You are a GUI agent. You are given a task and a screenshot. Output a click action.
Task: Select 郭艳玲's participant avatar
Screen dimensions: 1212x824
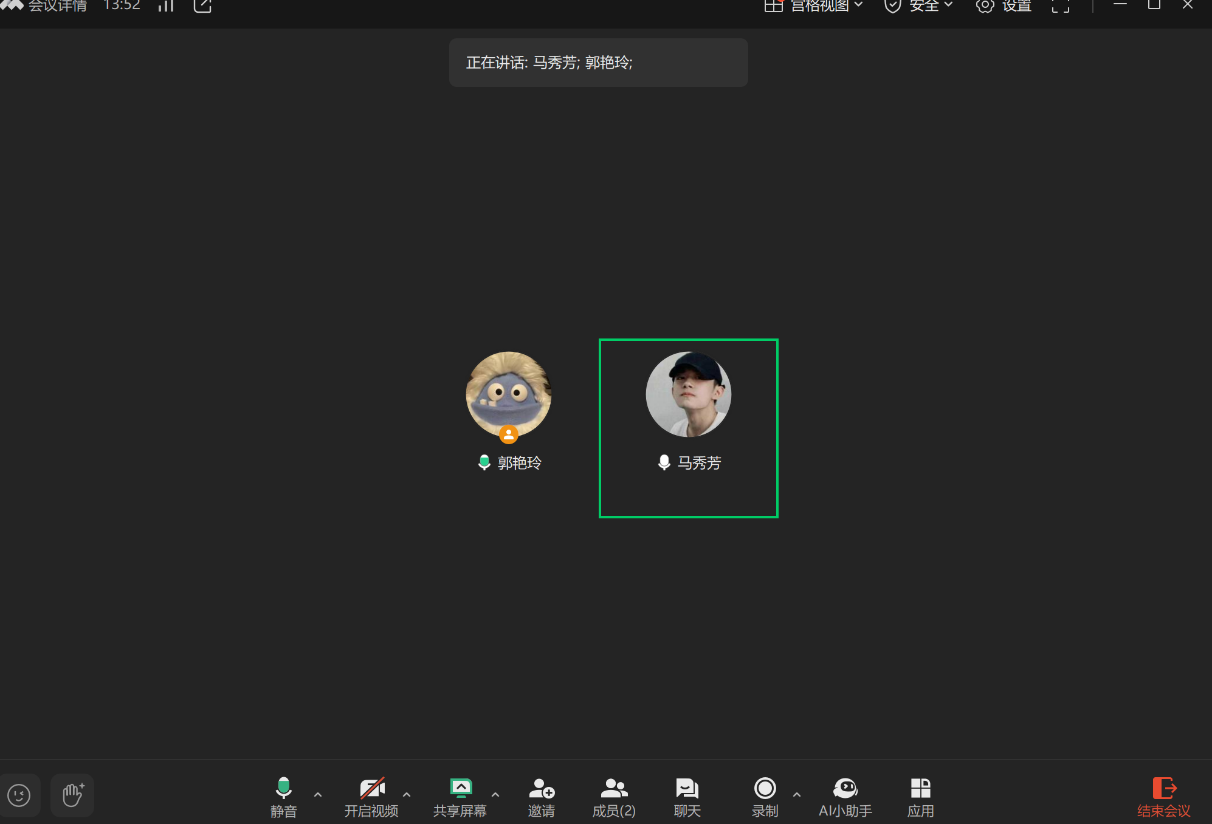[x=509, y=394]
